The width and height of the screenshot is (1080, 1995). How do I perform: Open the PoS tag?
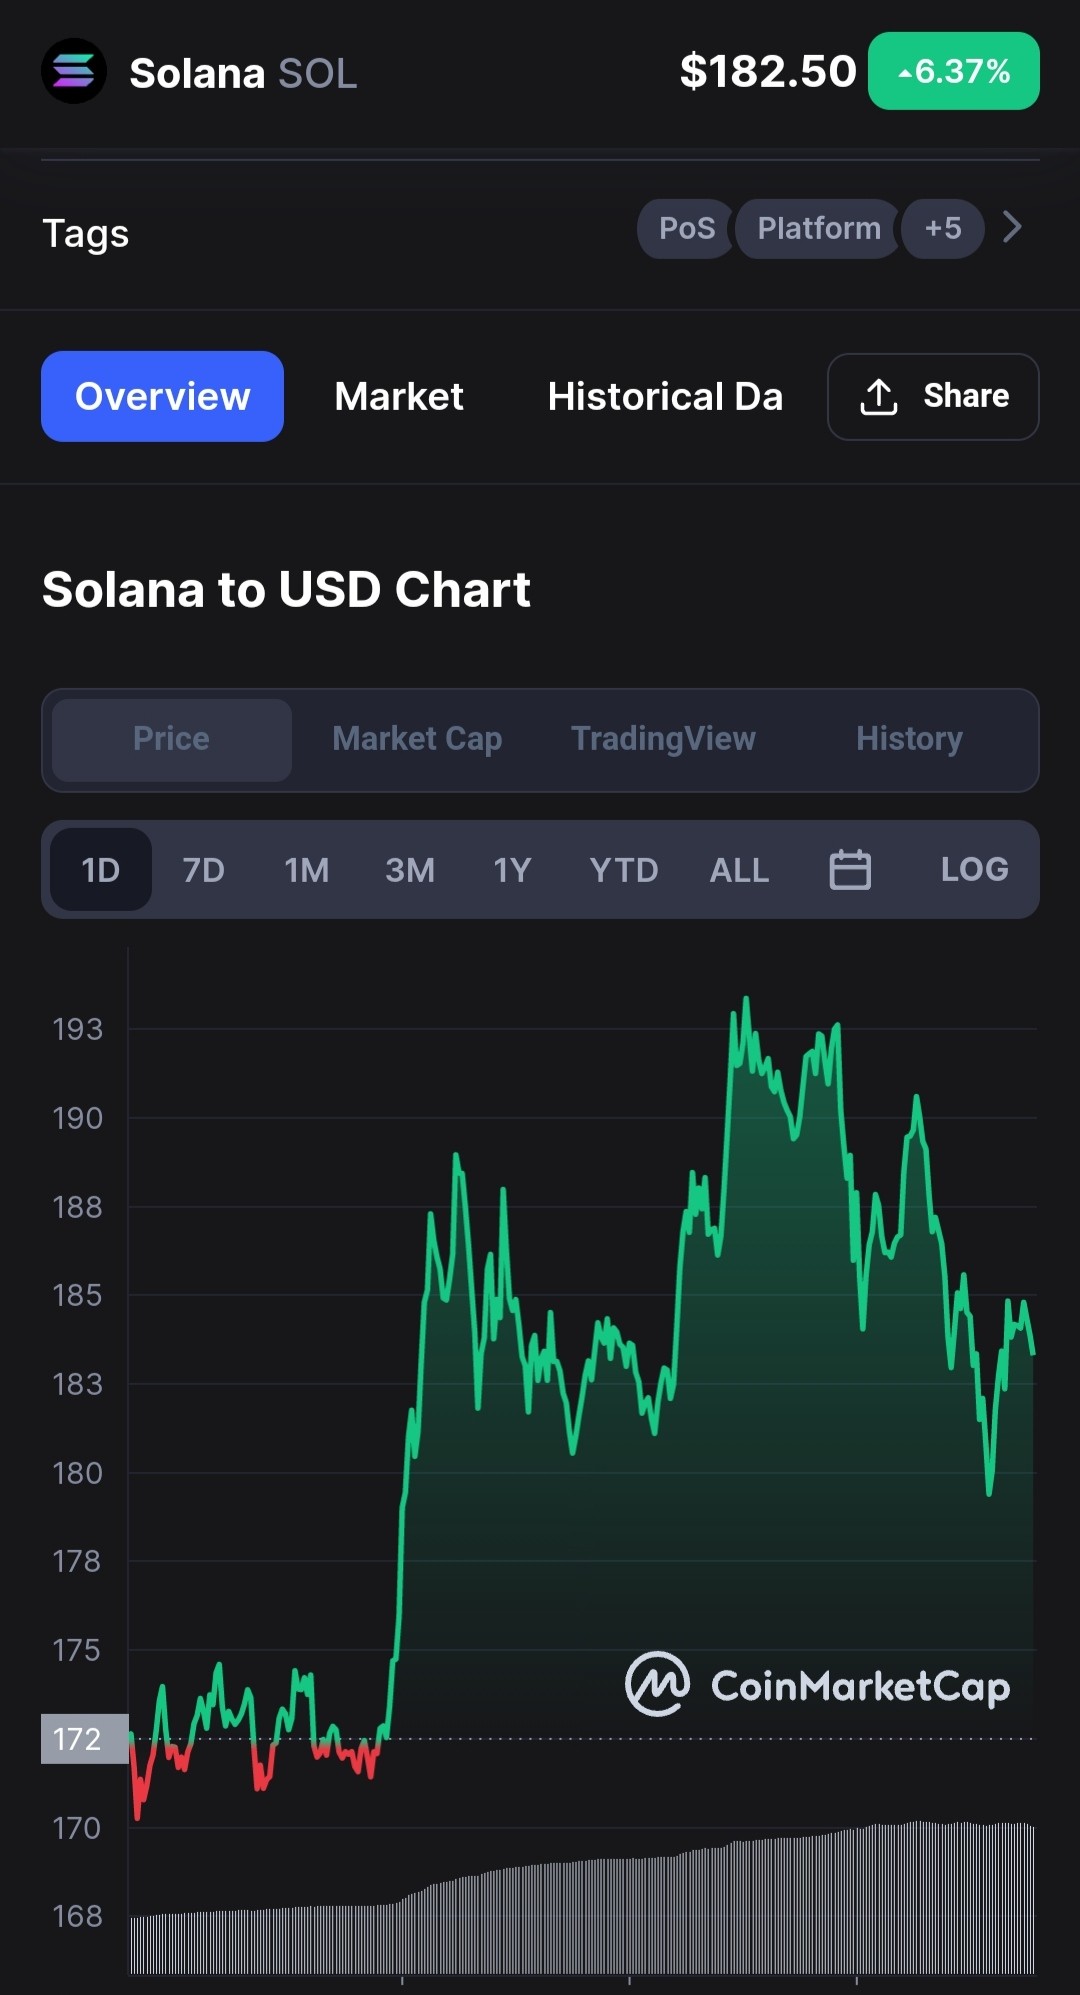(686, 228)
